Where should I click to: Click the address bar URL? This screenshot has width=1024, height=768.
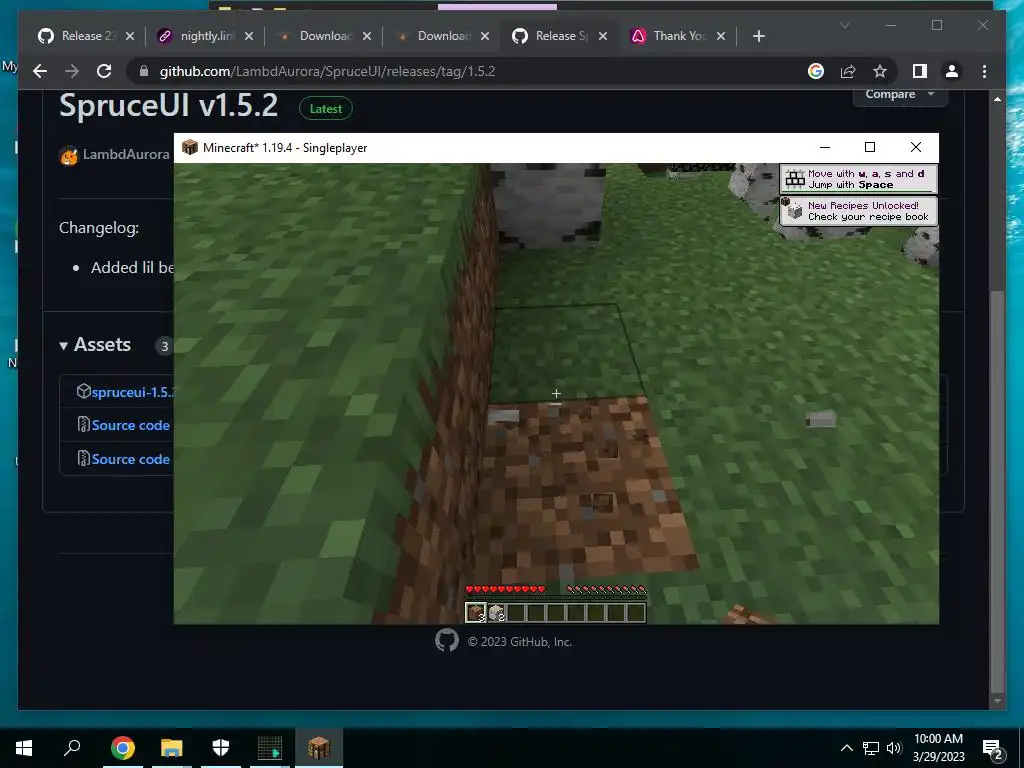point(327,71)
